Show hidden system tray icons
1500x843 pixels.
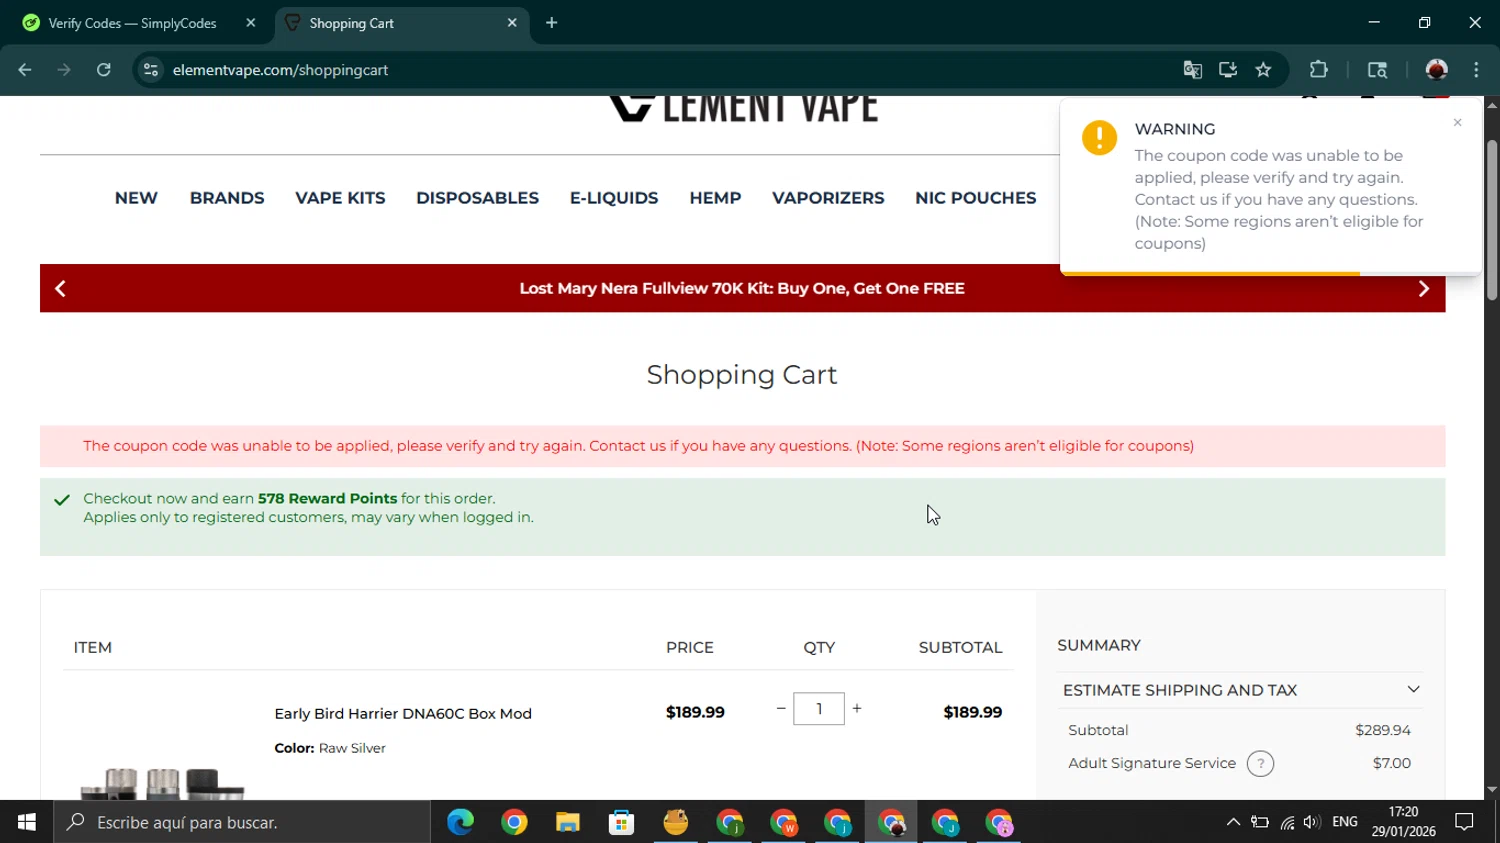pyautogui.click(x=1233, y=822)
